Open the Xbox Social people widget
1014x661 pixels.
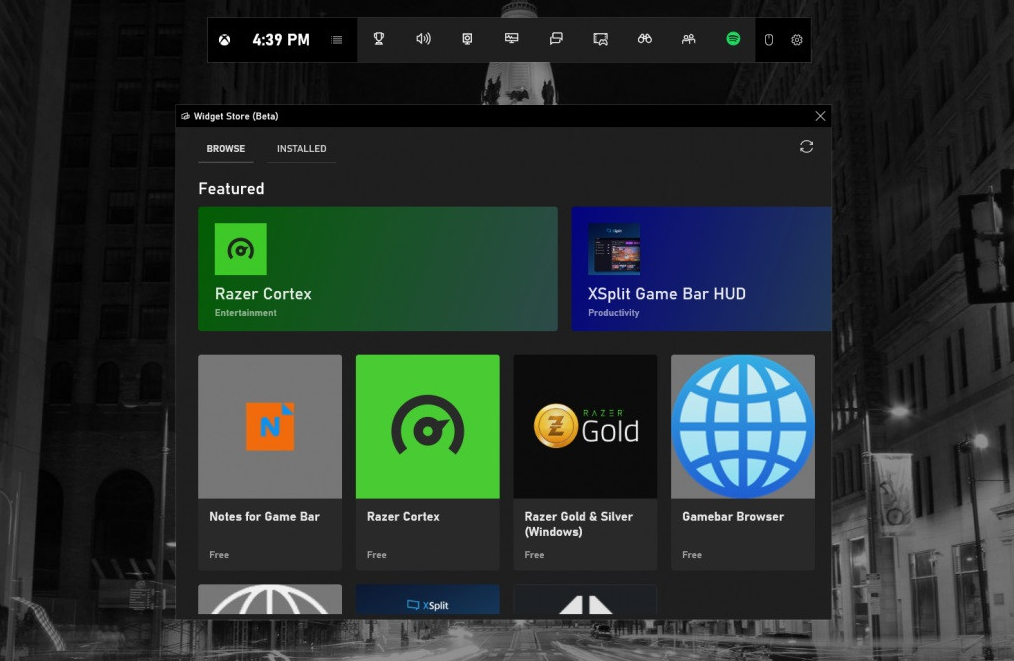tap(689, 39)
